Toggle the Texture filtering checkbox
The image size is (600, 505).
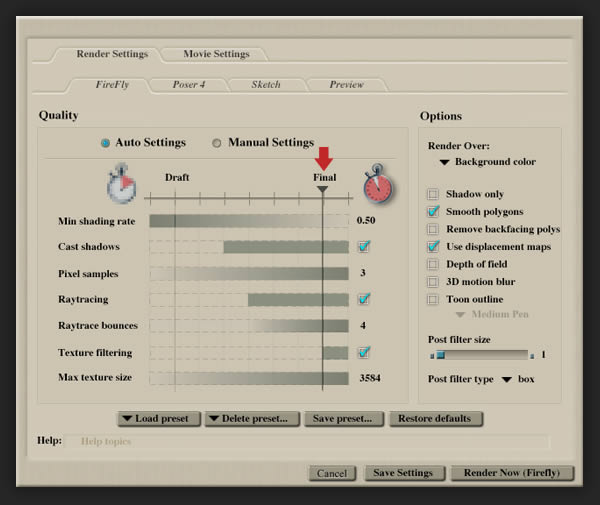(364, 352)
